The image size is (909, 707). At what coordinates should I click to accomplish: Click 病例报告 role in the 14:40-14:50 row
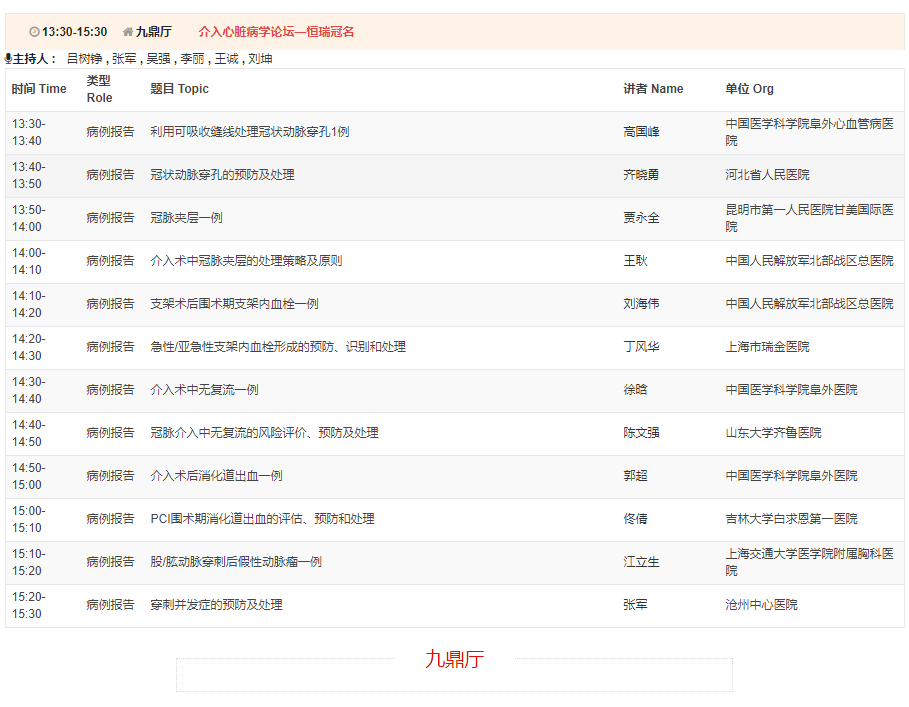(110, 432)
